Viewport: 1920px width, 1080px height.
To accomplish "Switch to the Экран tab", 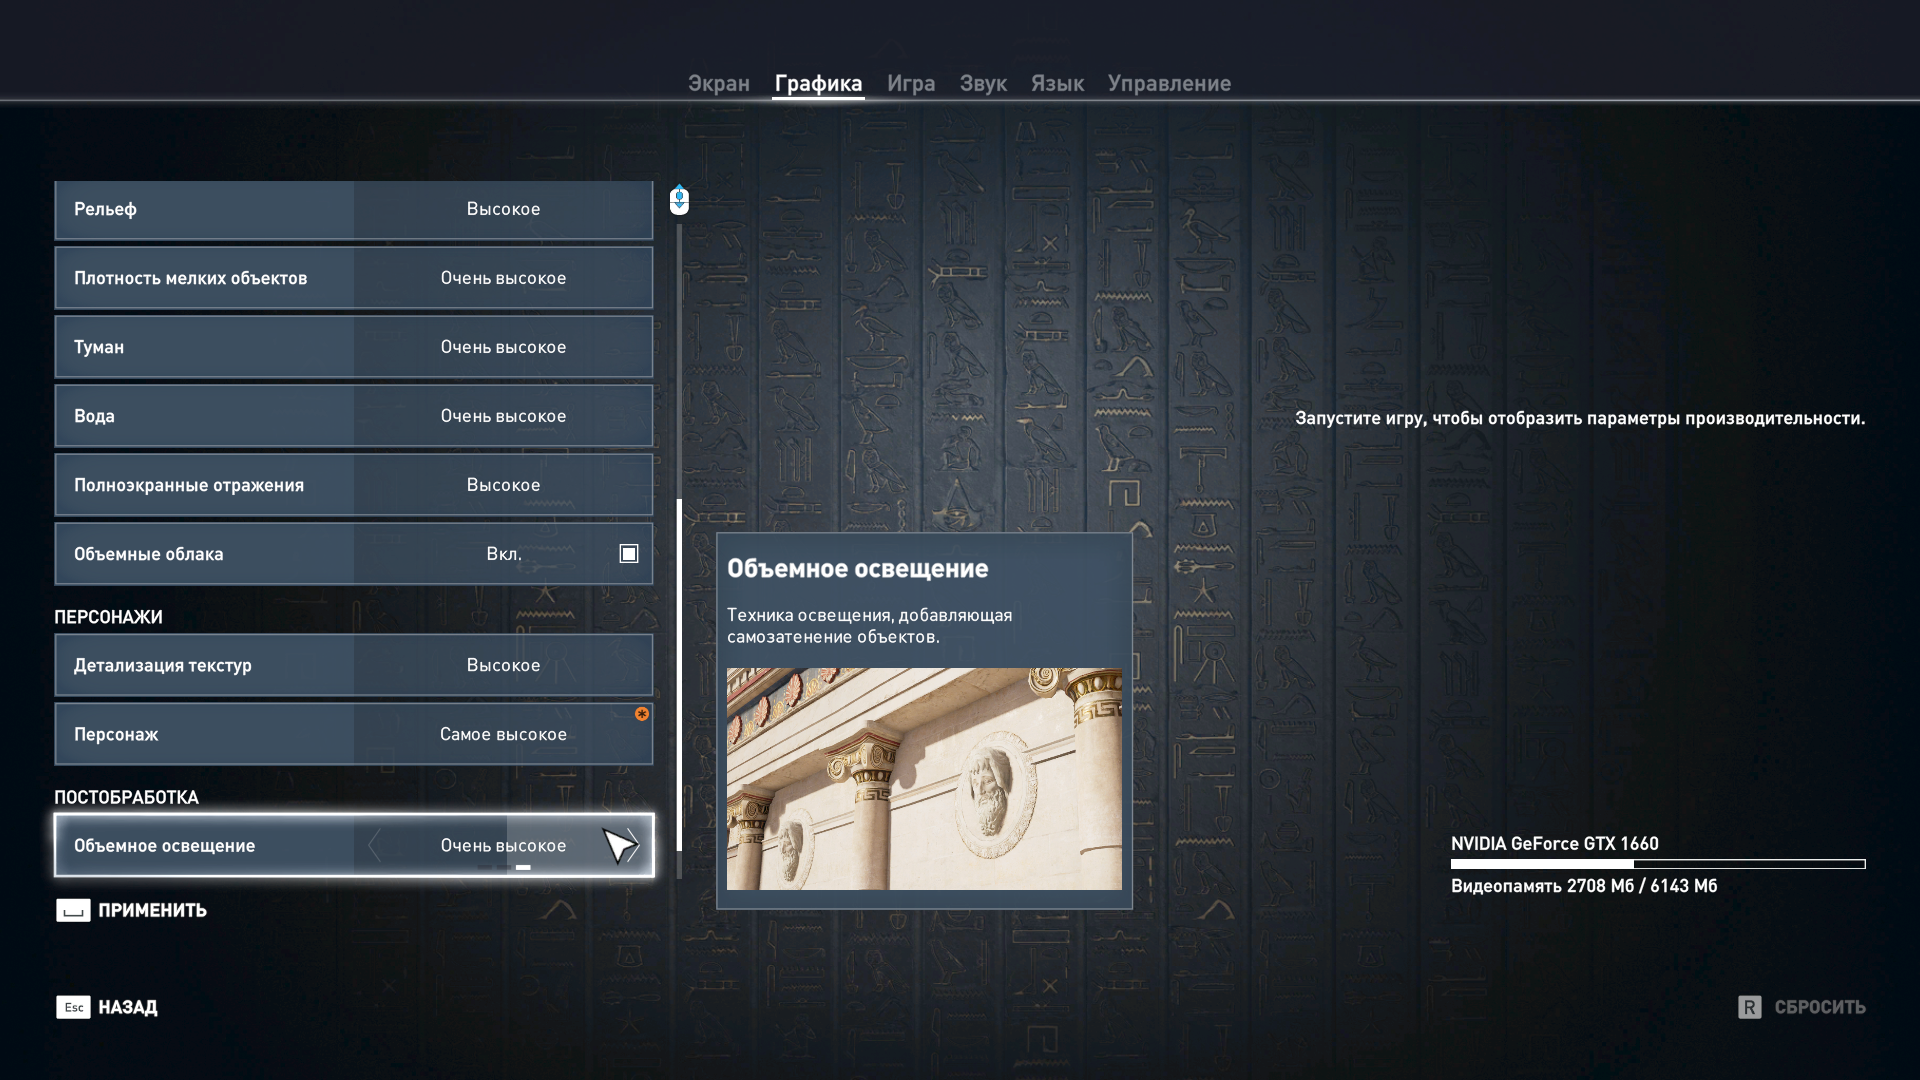I will click(x=718, y=84).
